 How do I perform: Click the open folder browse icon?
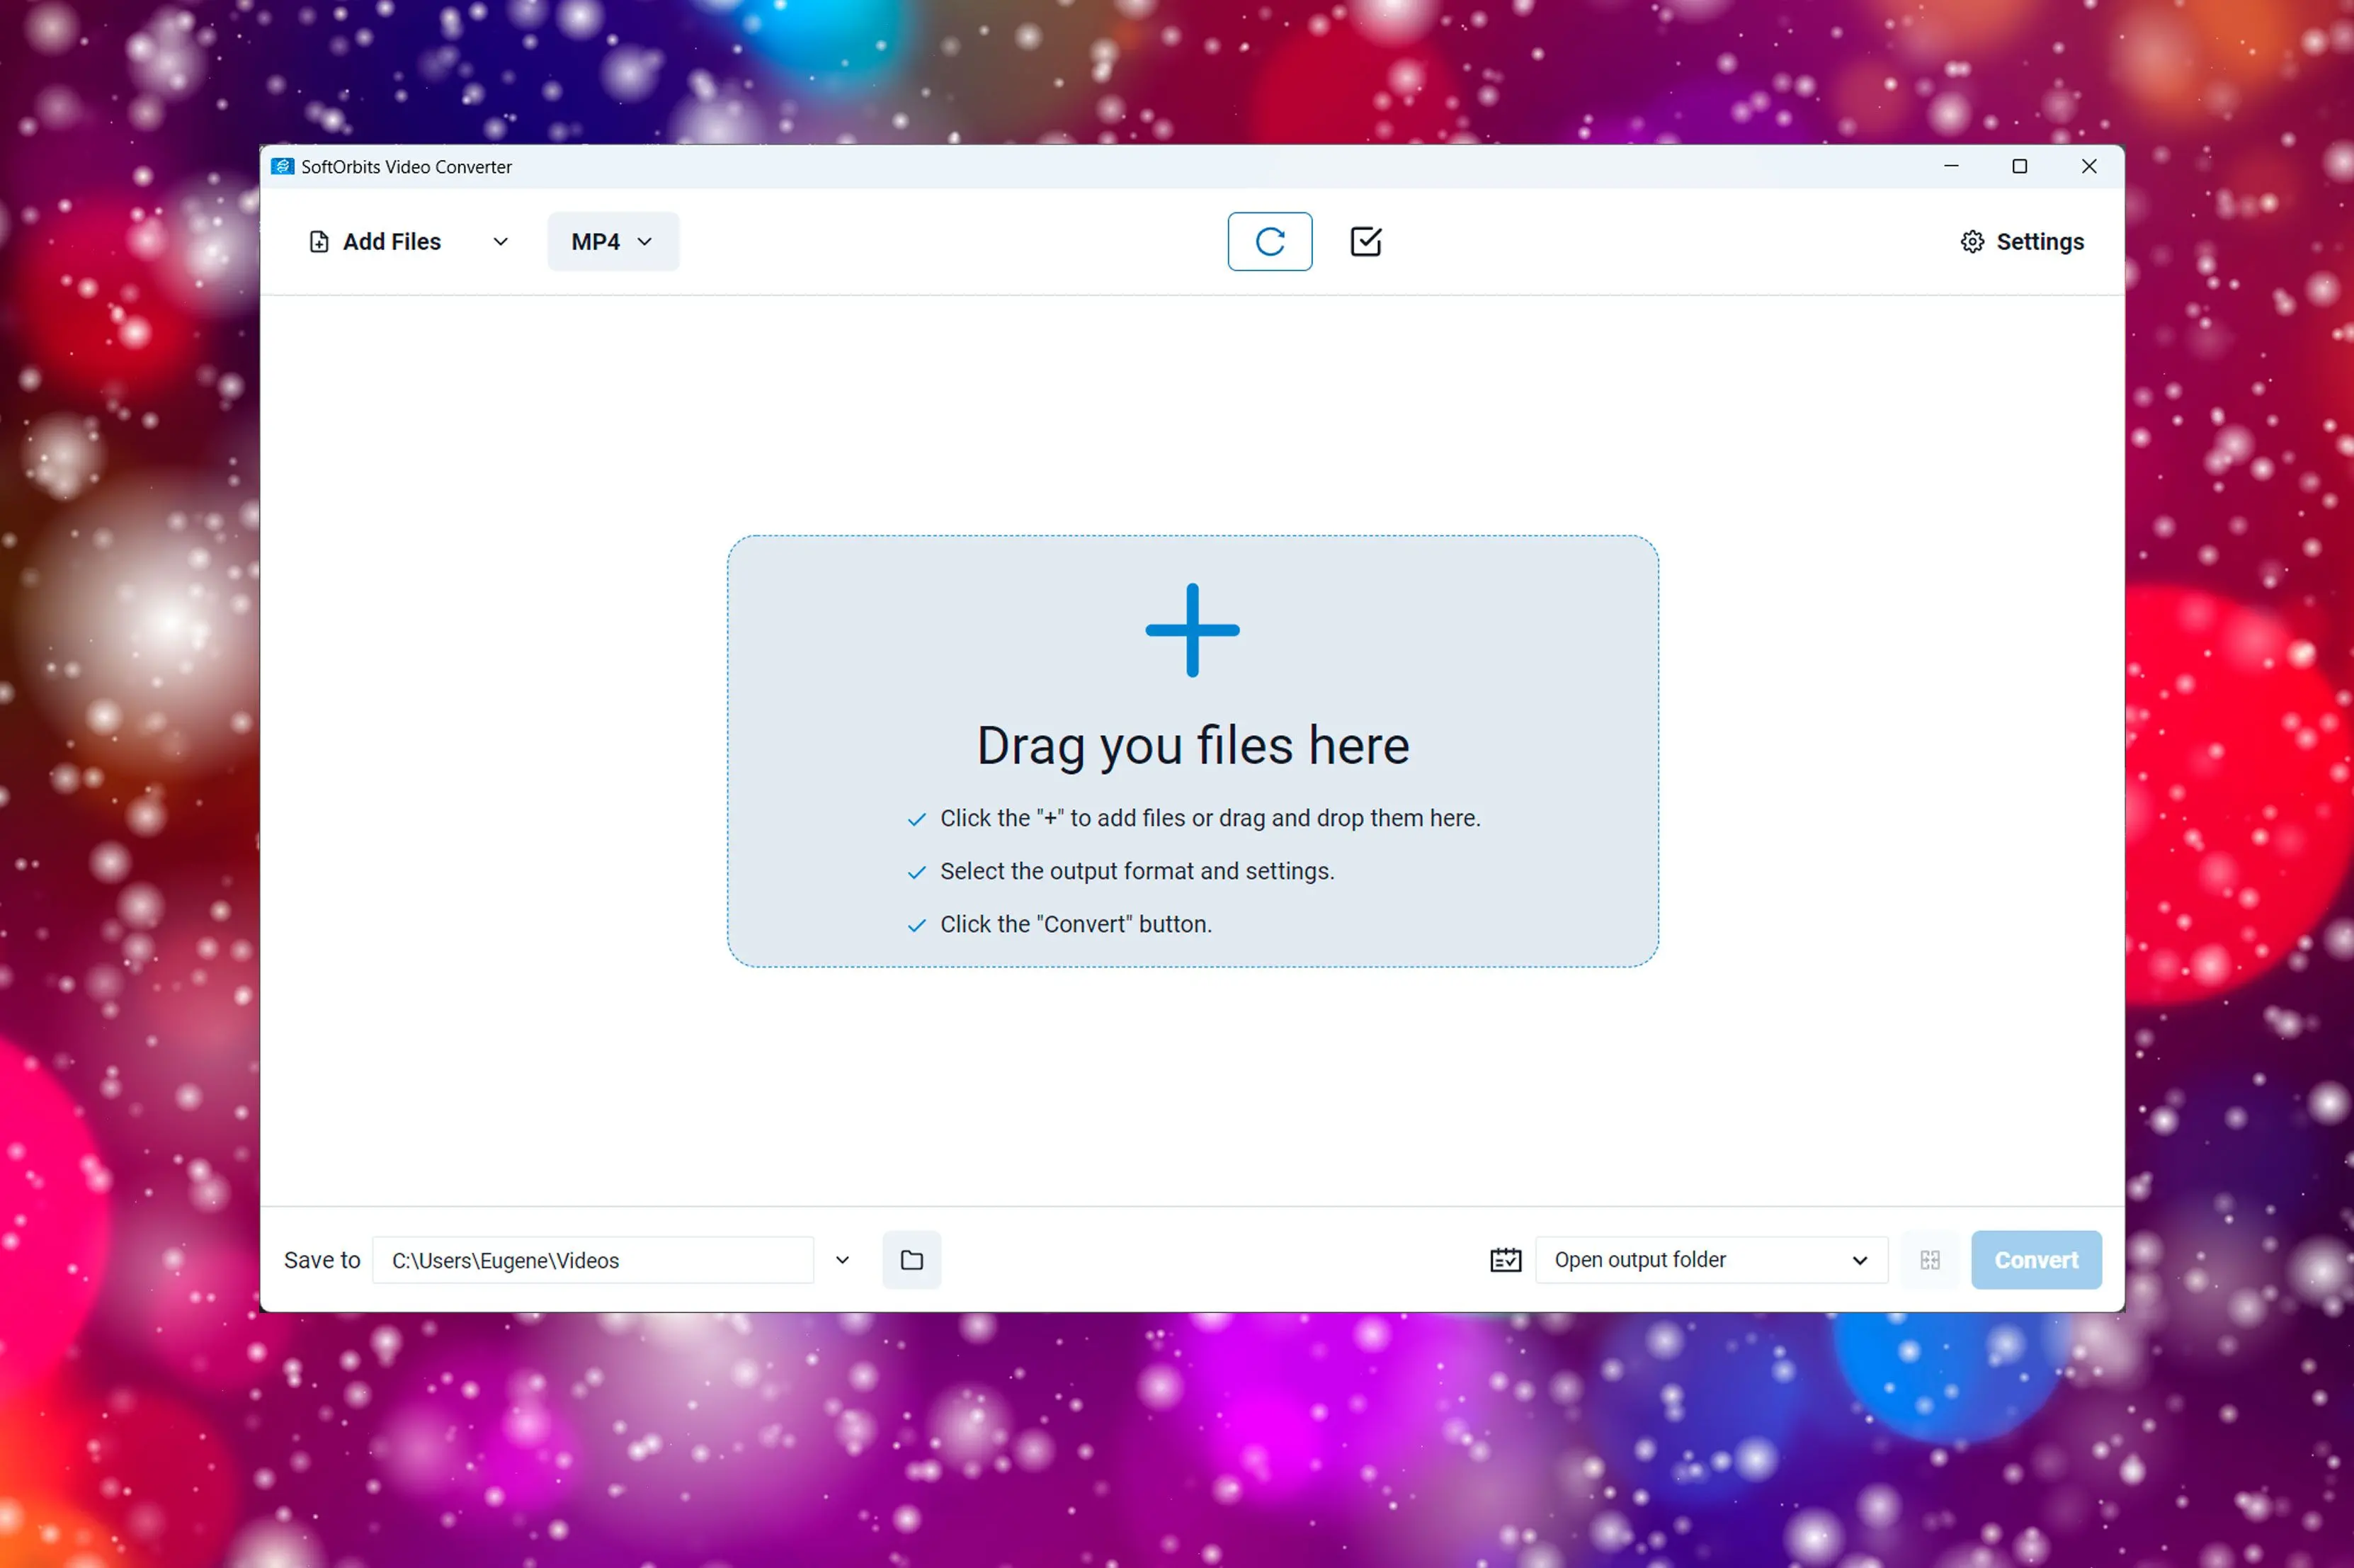[x=912, y=1260]
